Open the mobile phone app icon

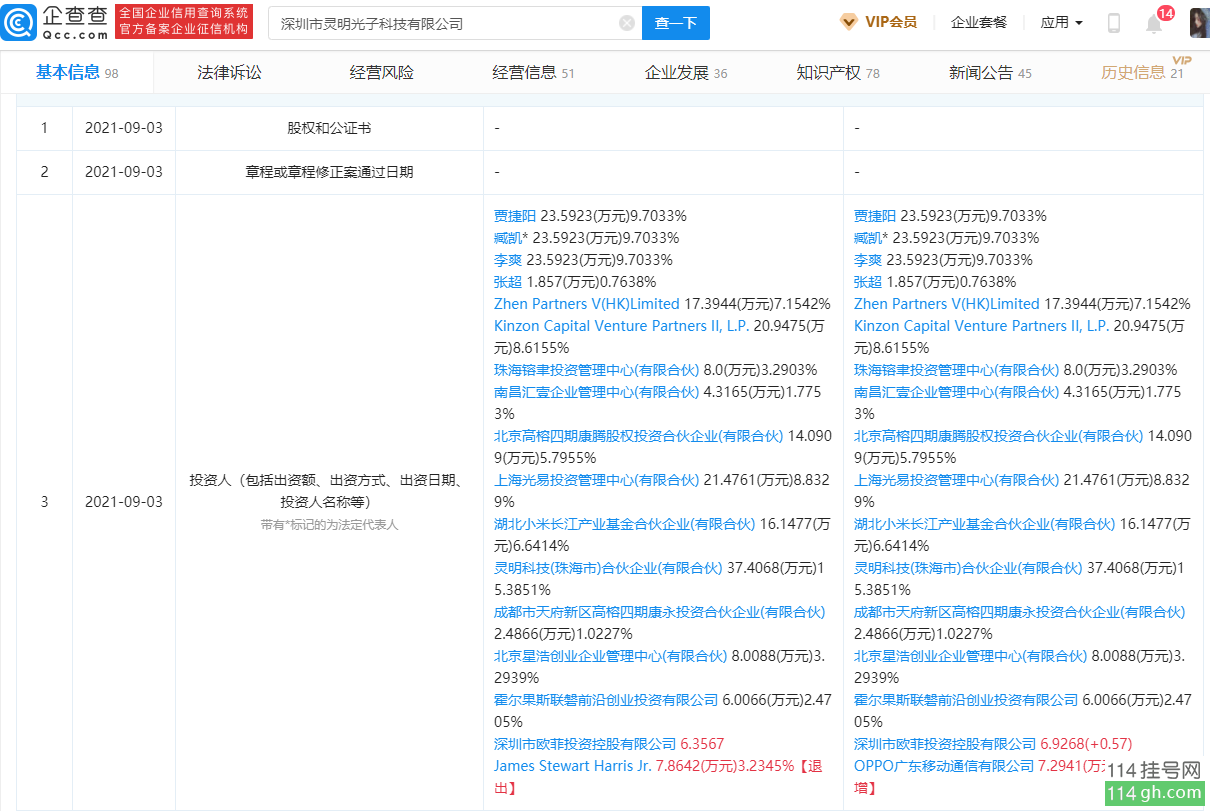pos(1113,23)
